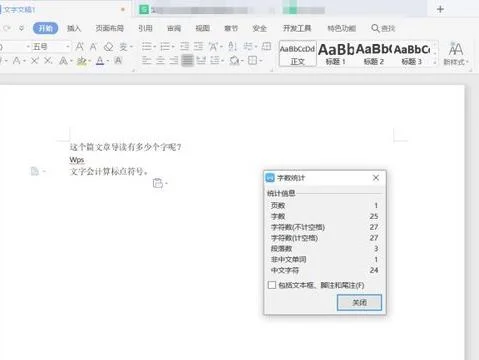Increase the paragraph indent

(198, 46)
